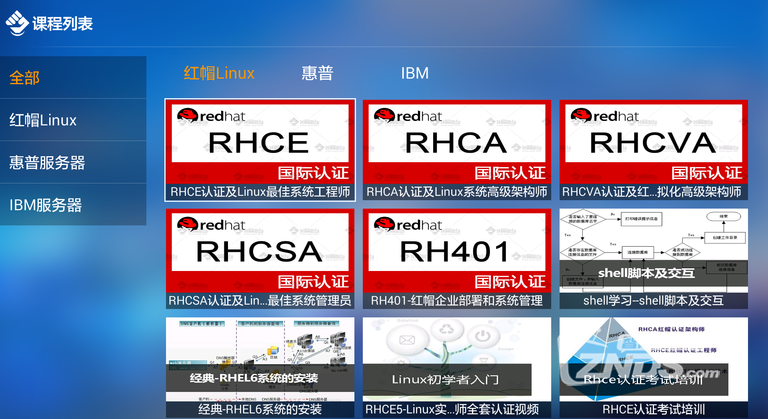
Task: Open the RHCE course thumbnail
Action: point(260,142)
